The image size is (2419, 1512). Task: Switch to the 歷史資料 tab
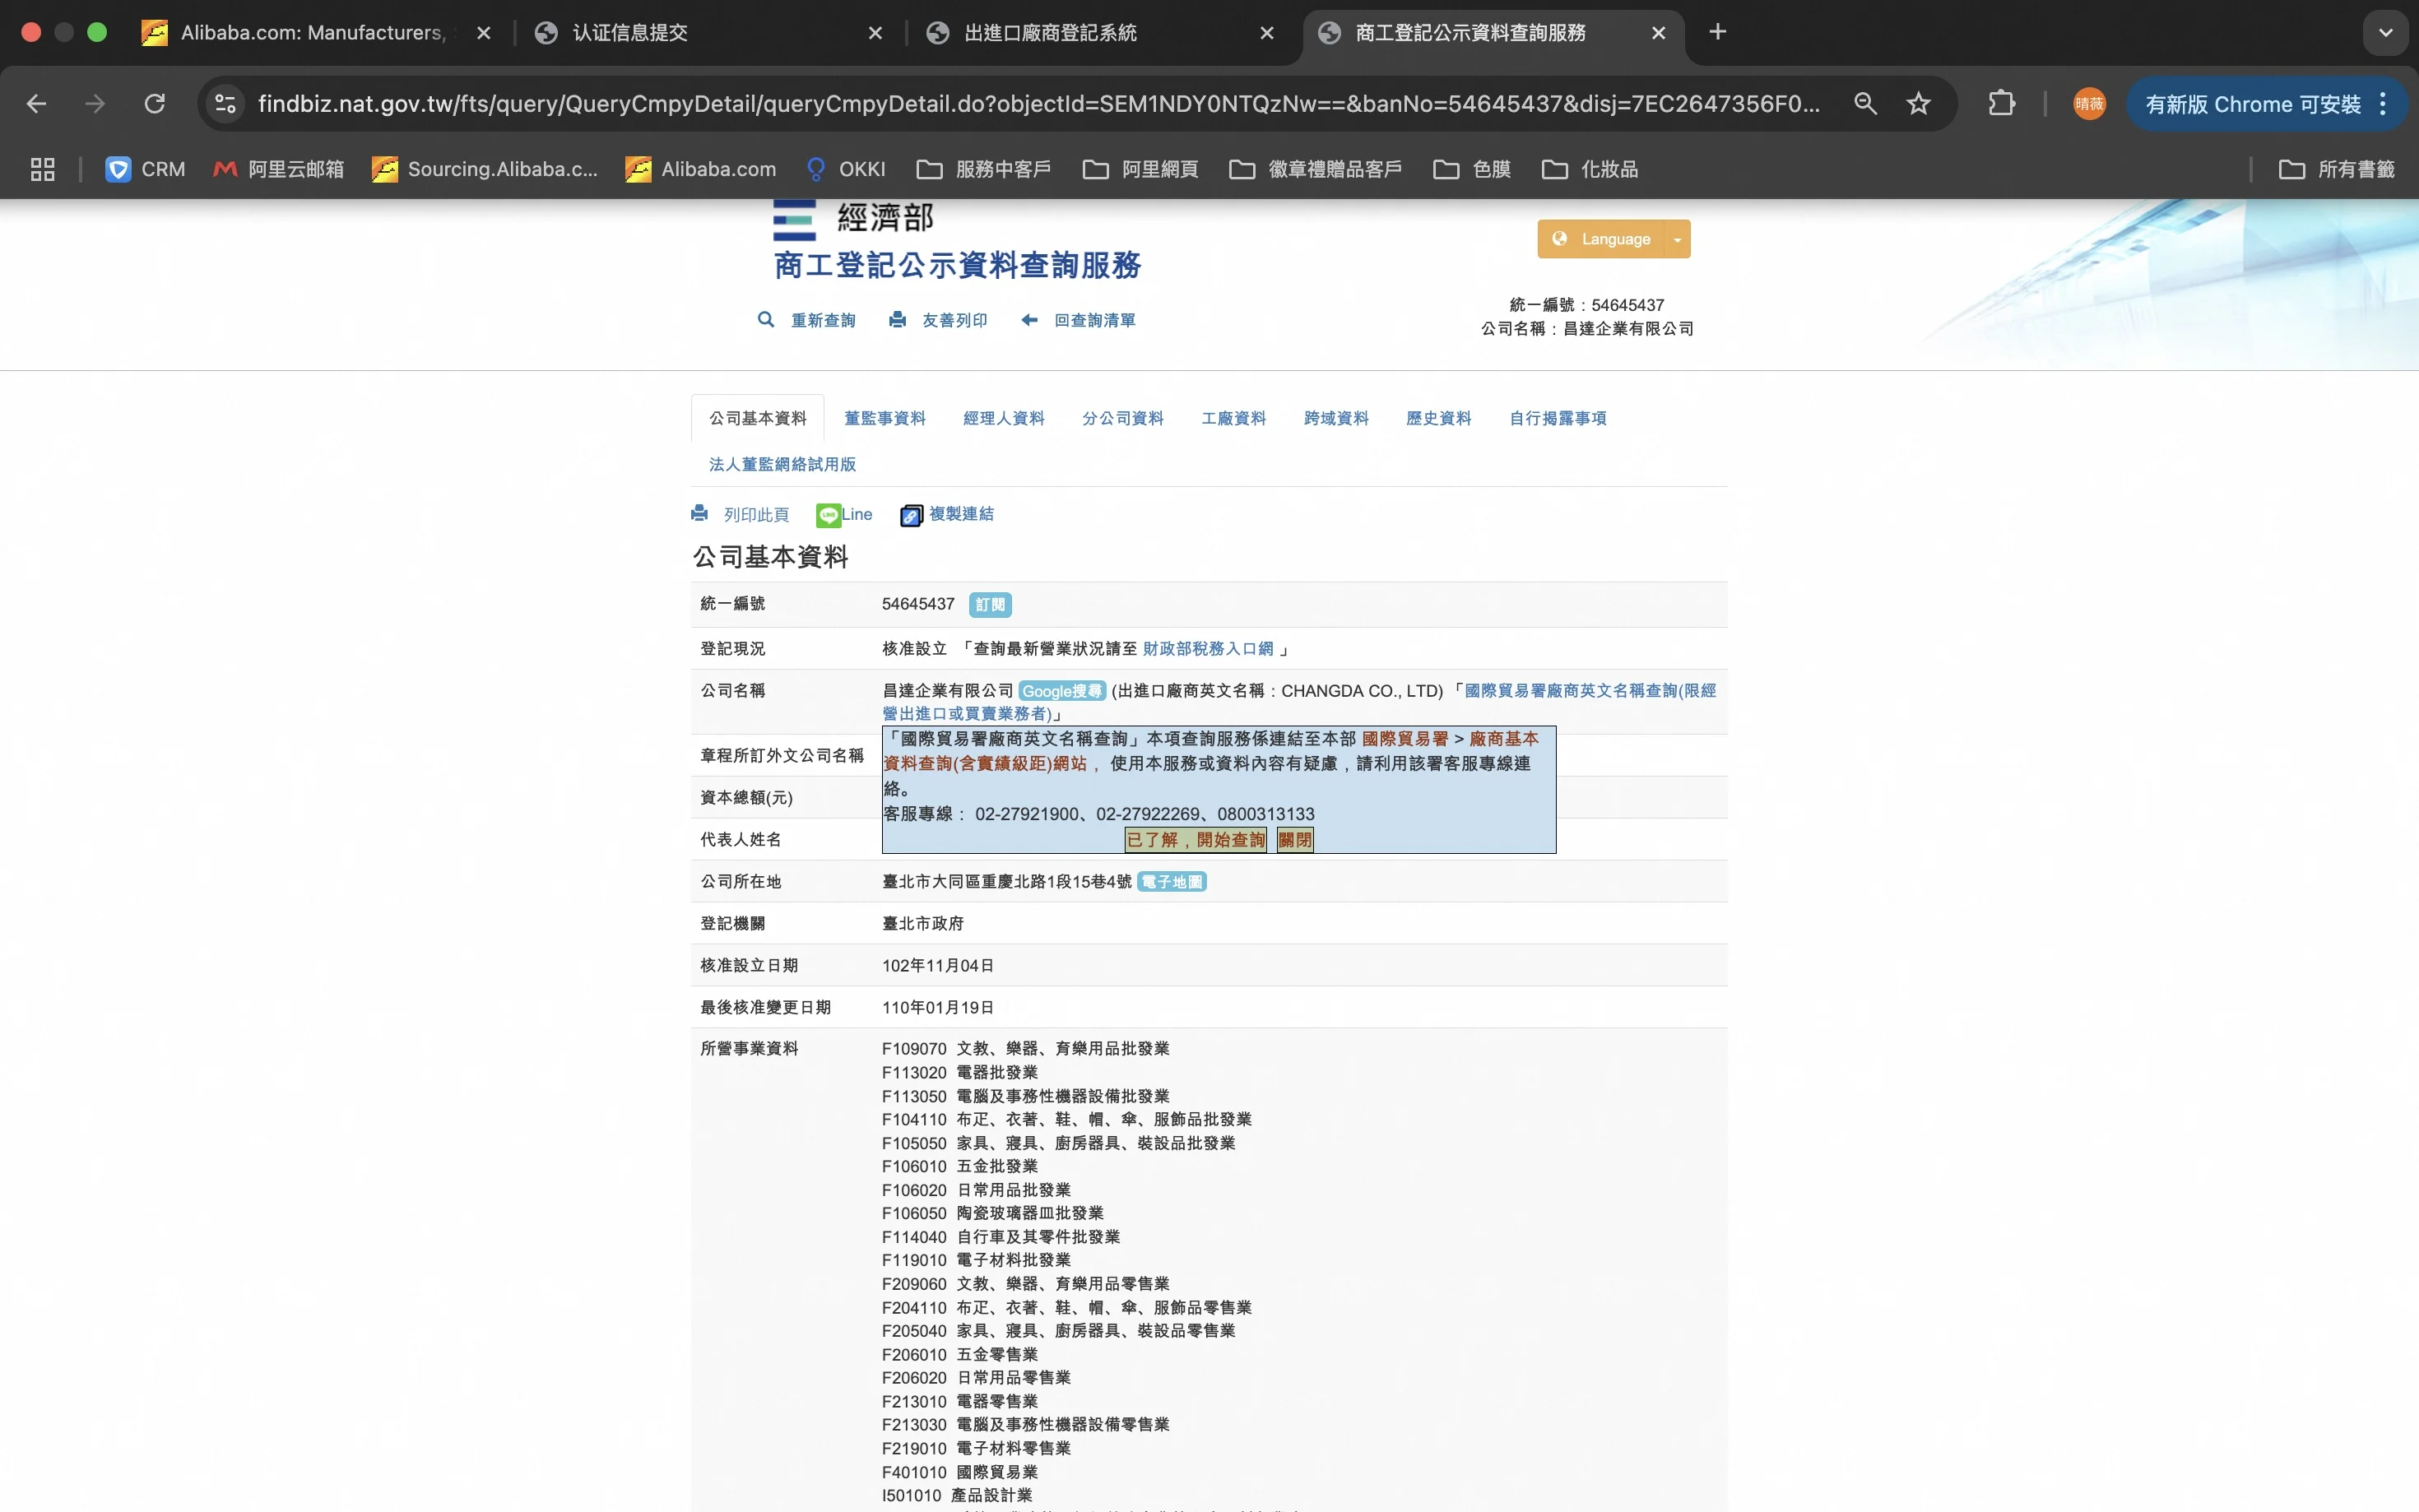point(1438,418)
